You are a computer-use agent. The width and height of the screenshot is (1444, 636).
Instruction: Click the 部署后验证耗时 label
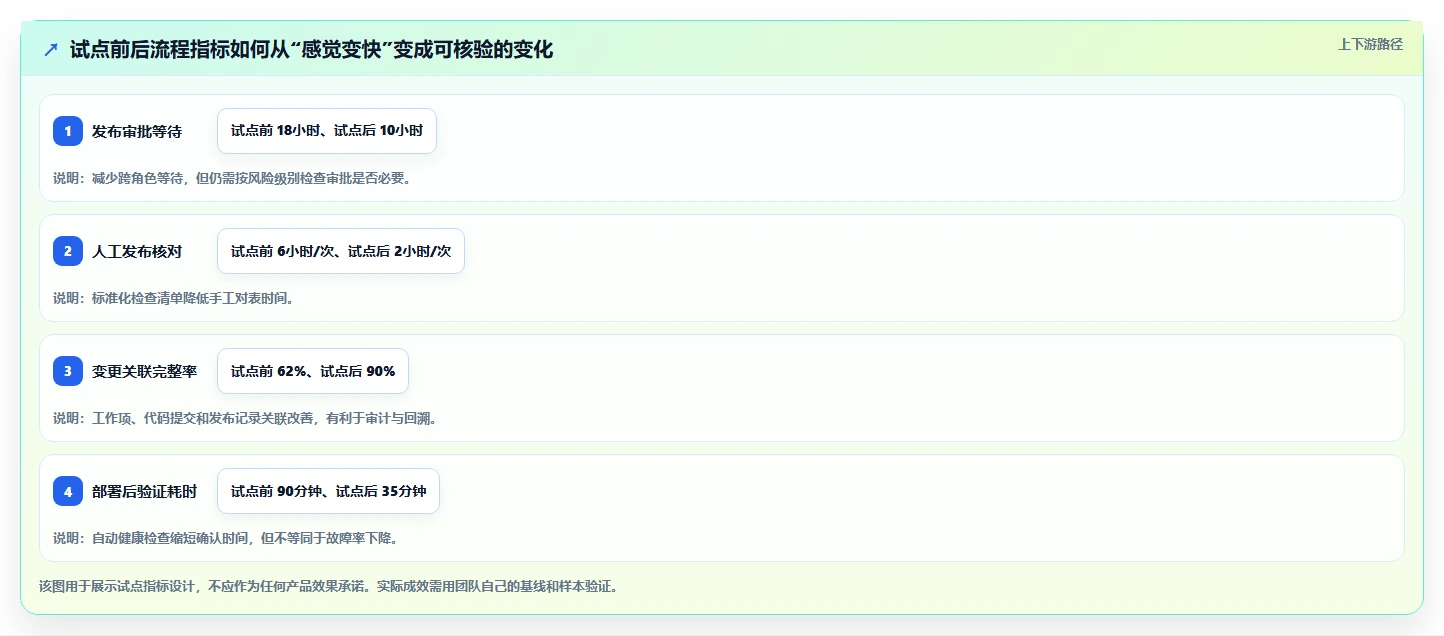coord(144,491)
